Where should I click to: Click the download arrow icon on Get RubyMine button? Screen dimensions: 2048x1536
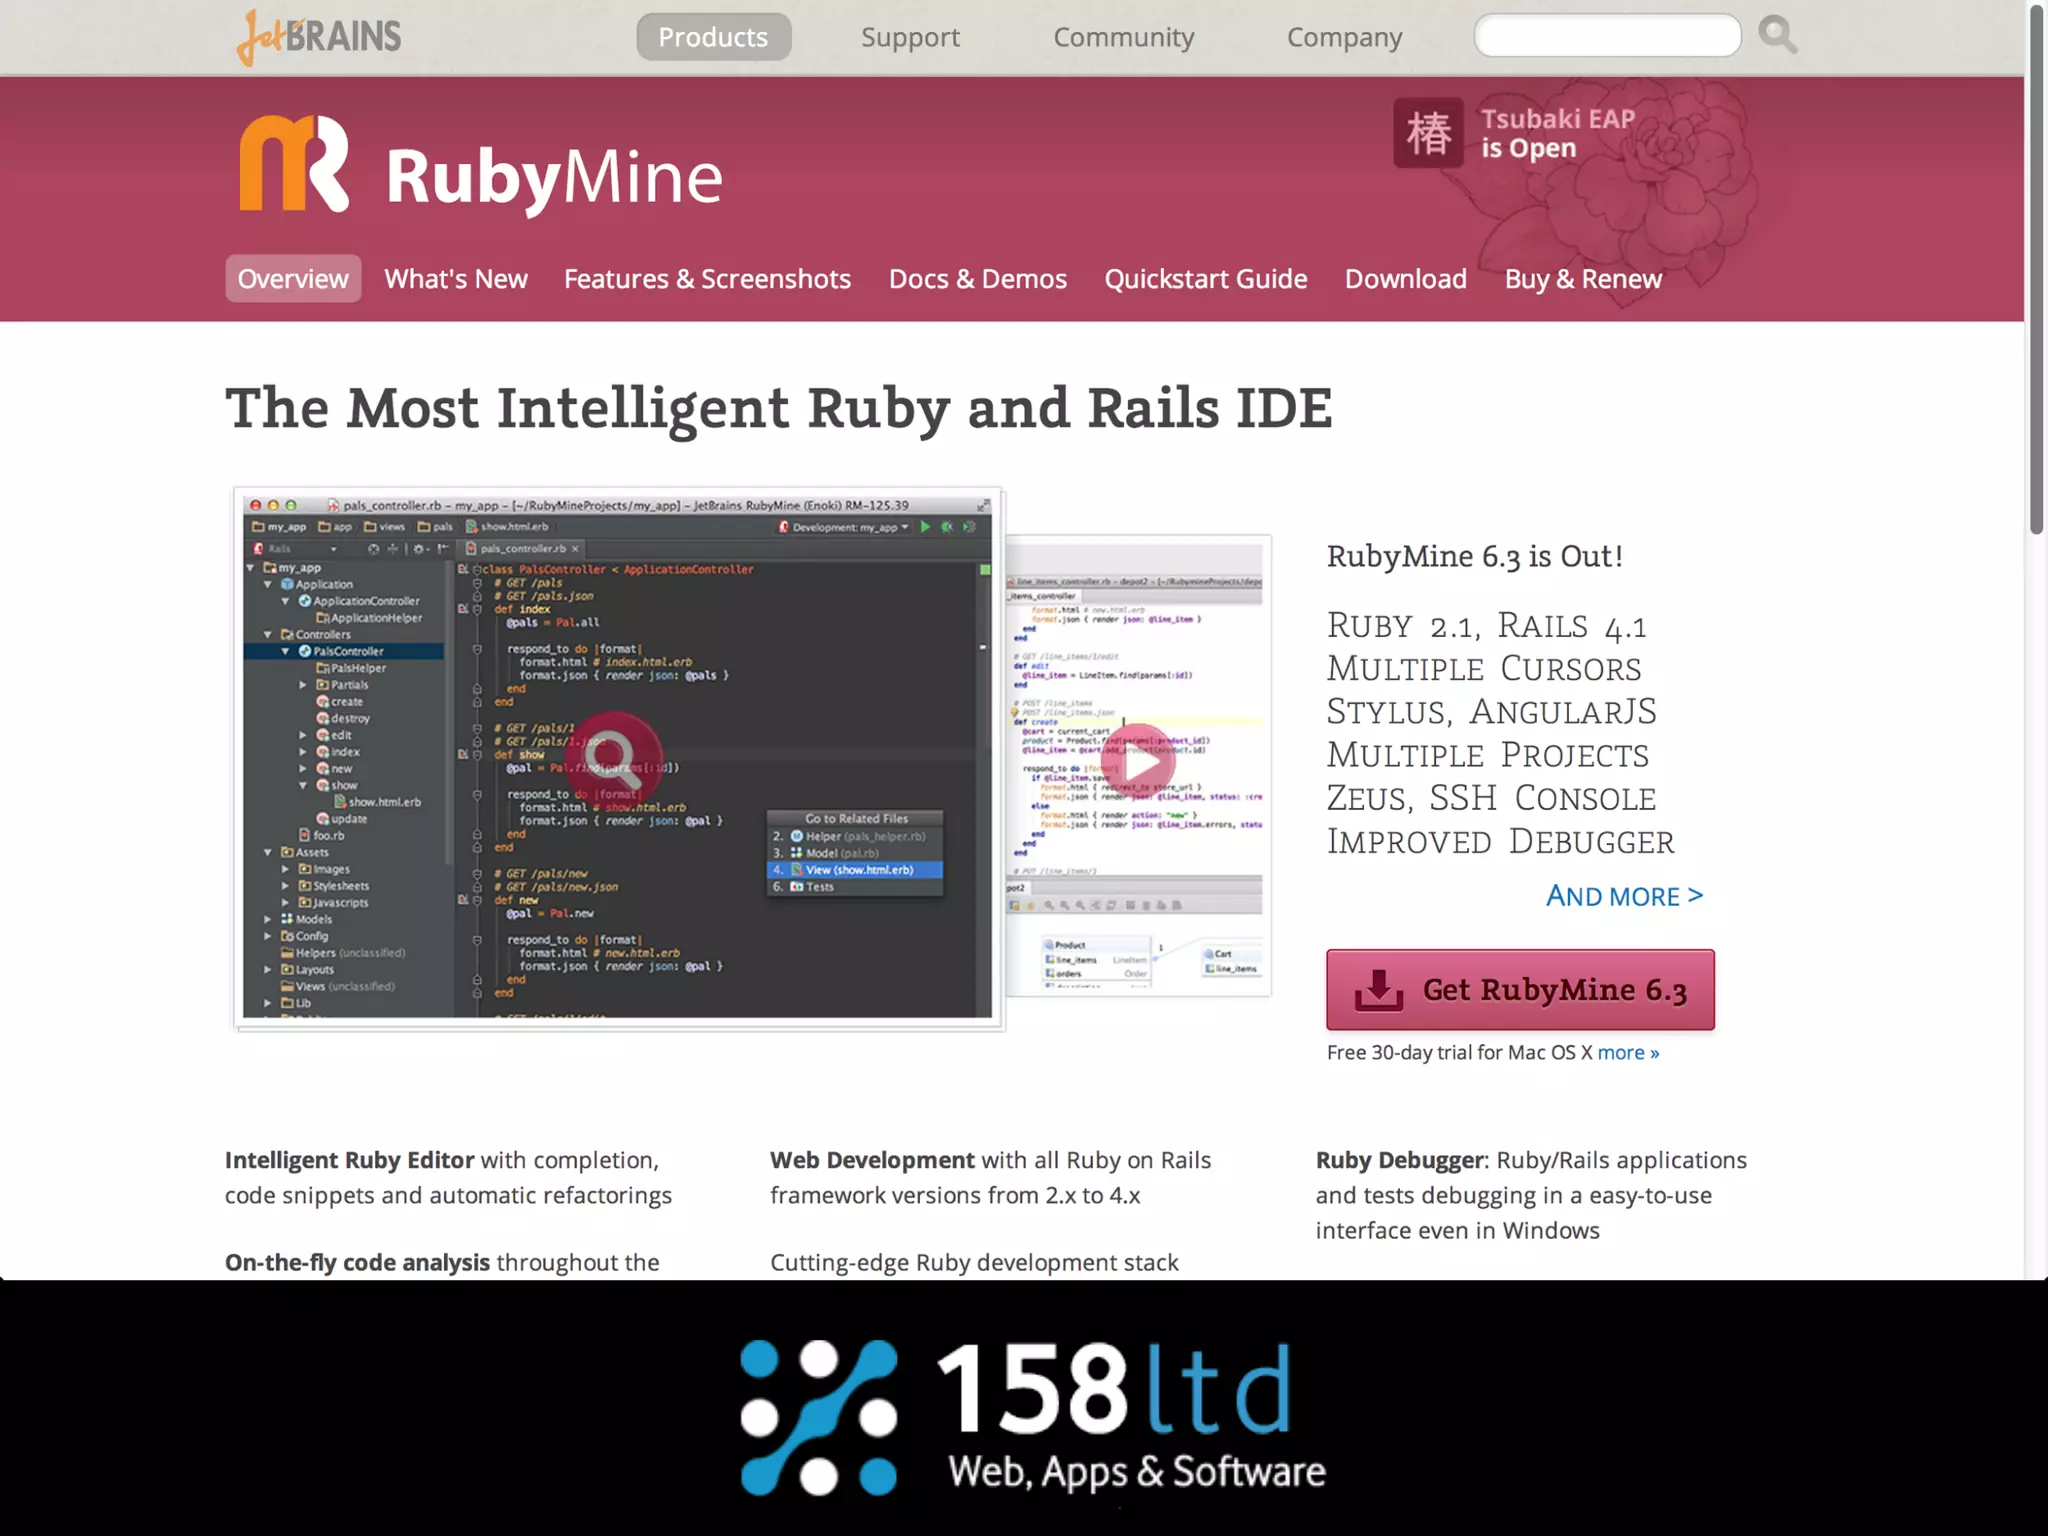tap(1379, 990)
